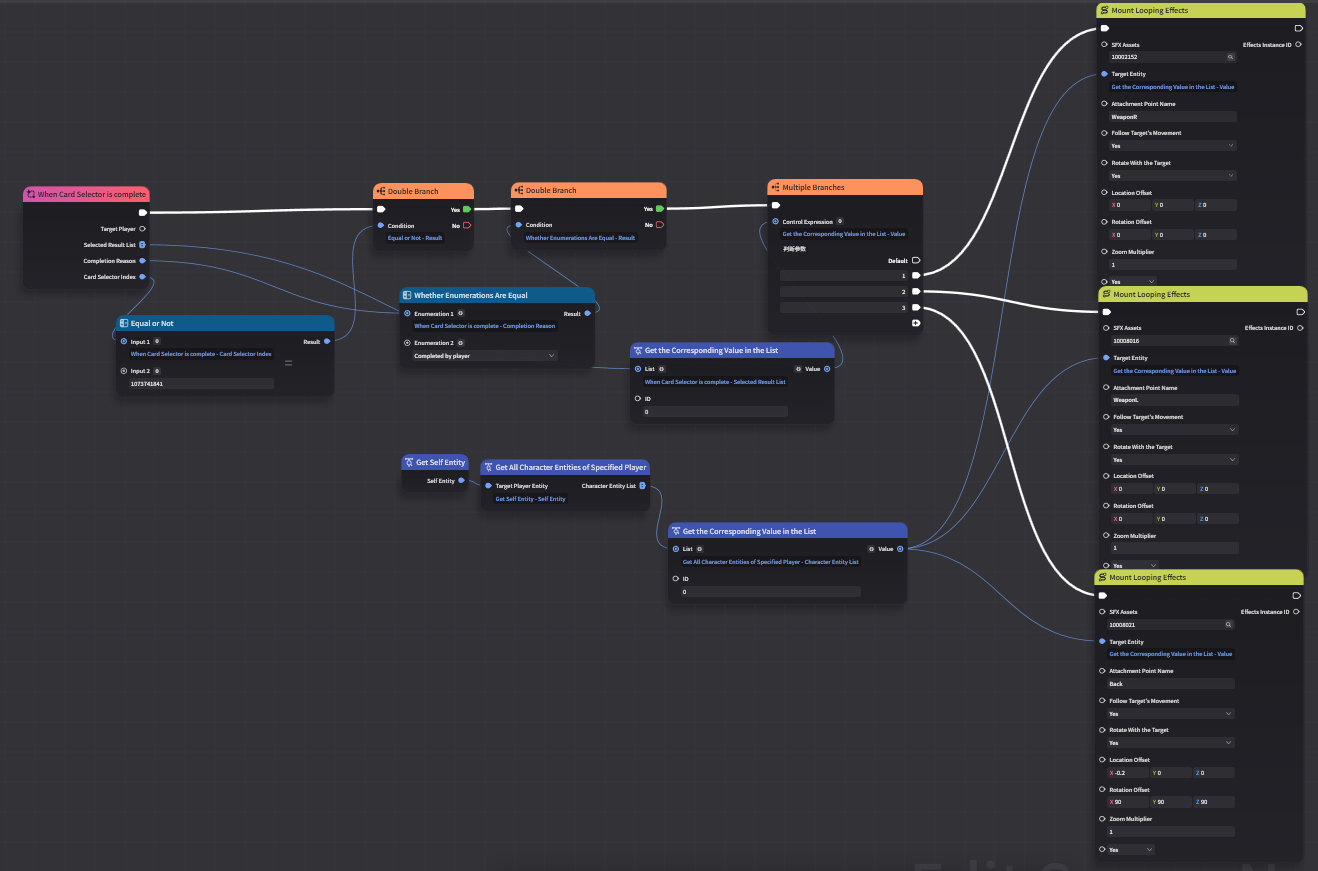
Task: Click the Get All Character Entities node icon
Action: 488,467
